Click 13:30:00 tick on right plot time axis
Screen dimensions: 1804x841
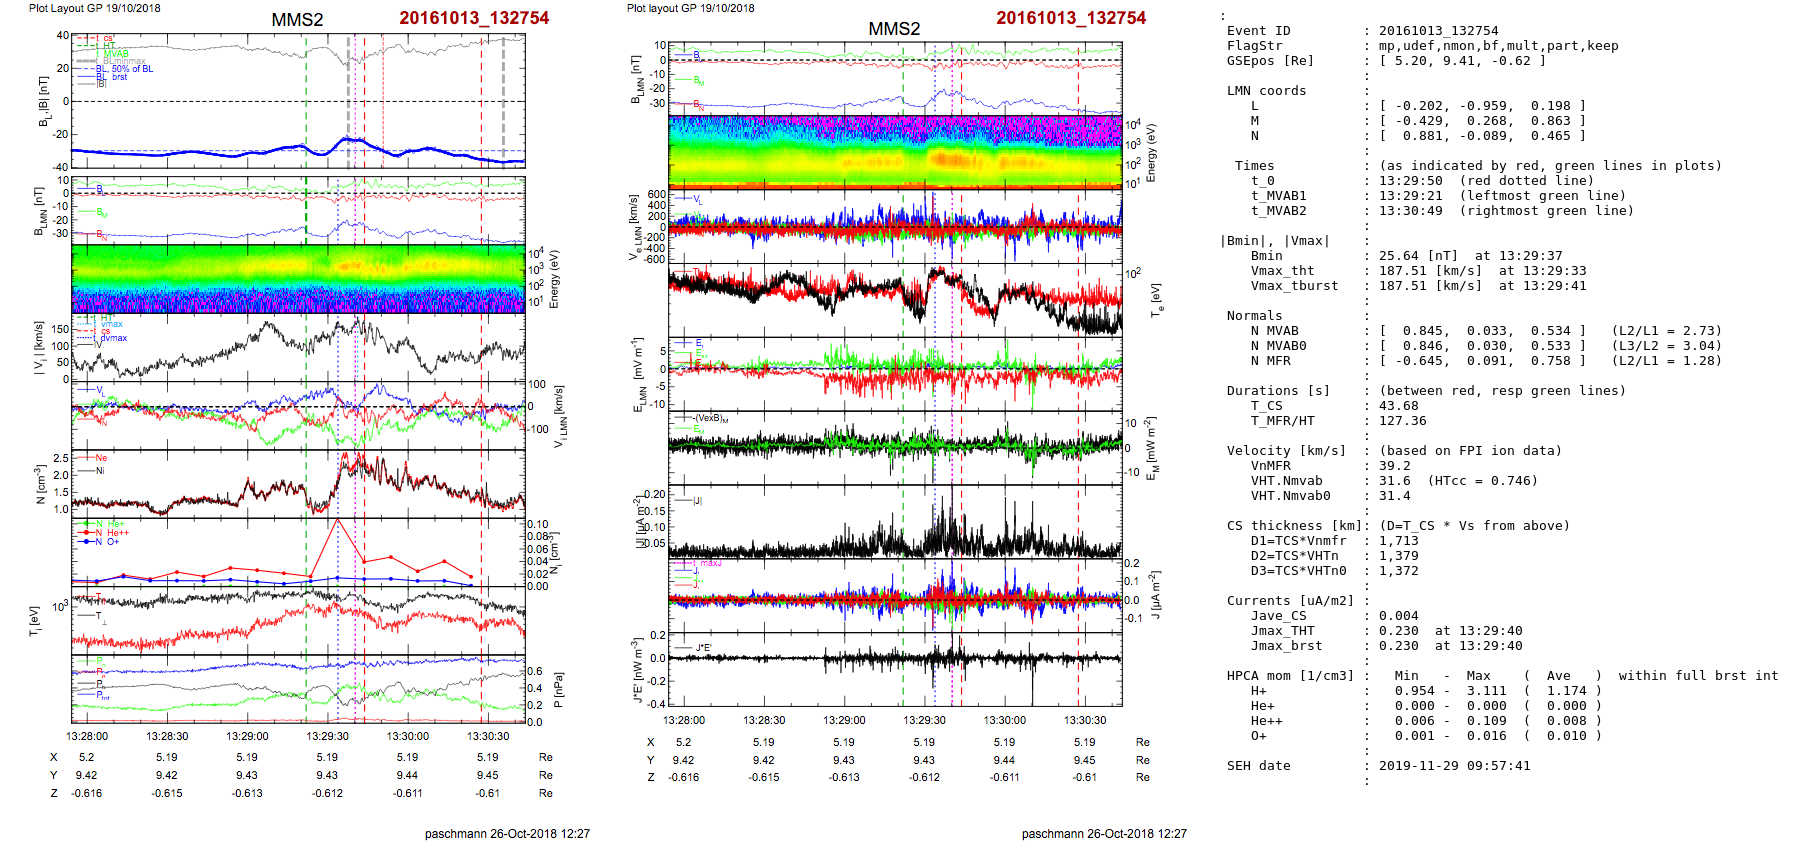(1004, 720)
